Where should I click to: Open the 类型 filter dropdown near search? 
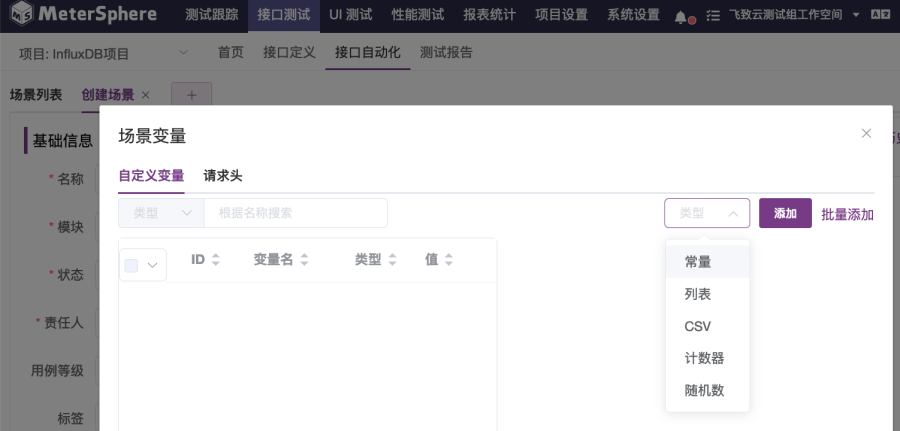click(x=161, y=213)
